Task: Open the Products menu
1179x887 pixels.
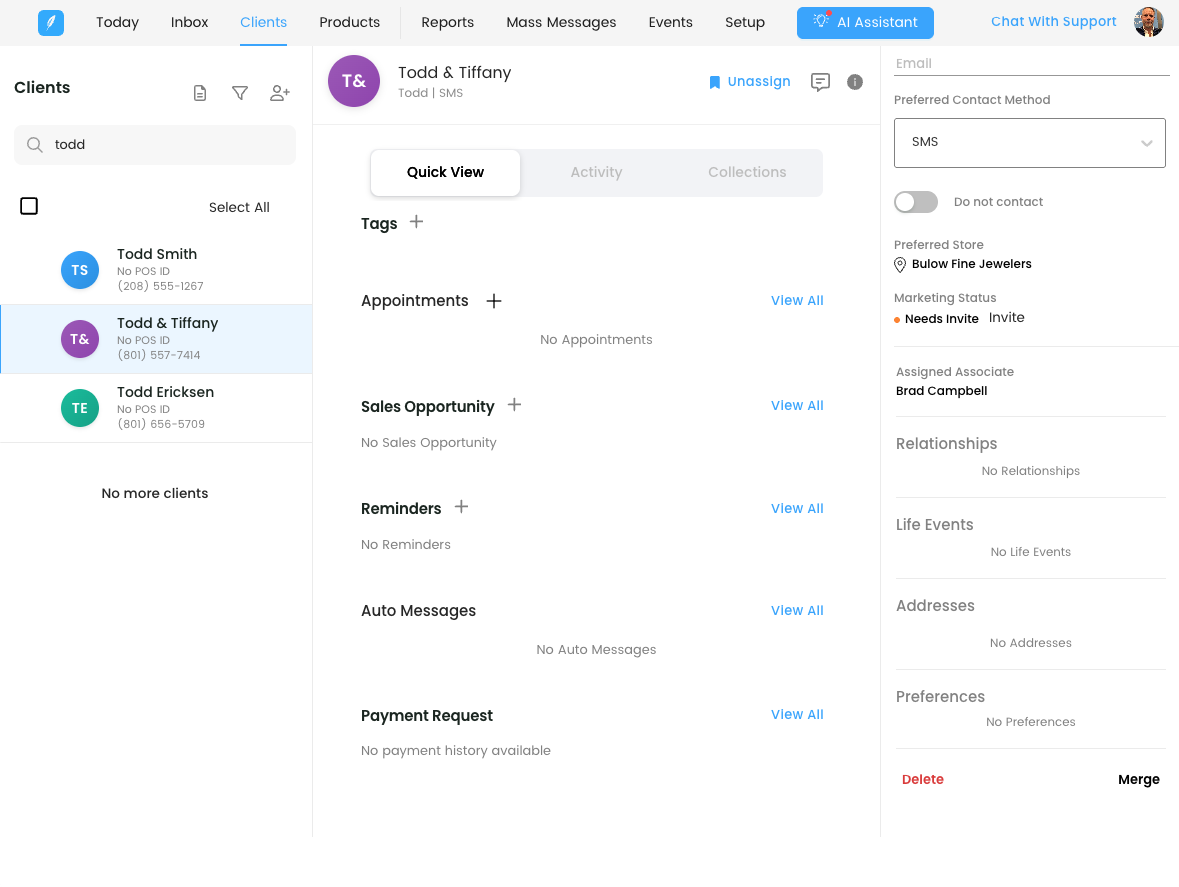Action: coord(350,23)
